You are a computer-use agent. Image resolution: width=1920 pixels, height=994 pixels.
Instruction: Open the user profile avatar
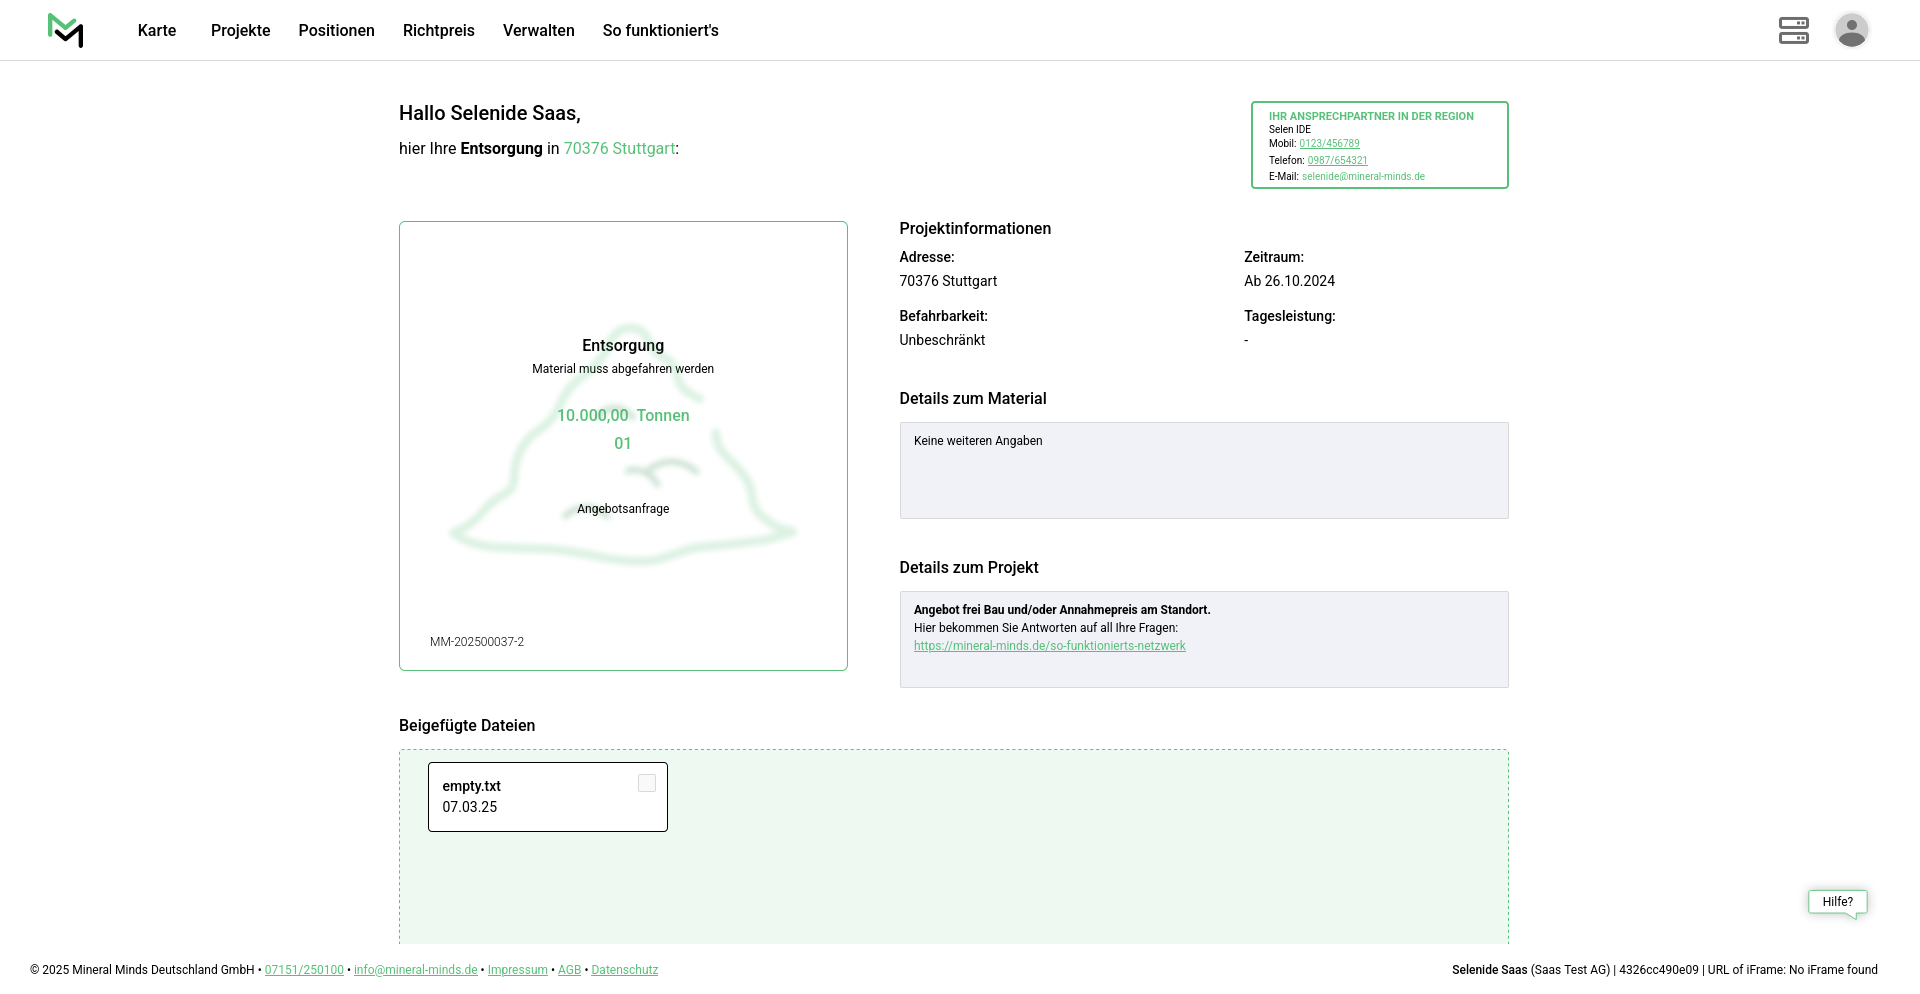coord(1851,30)
